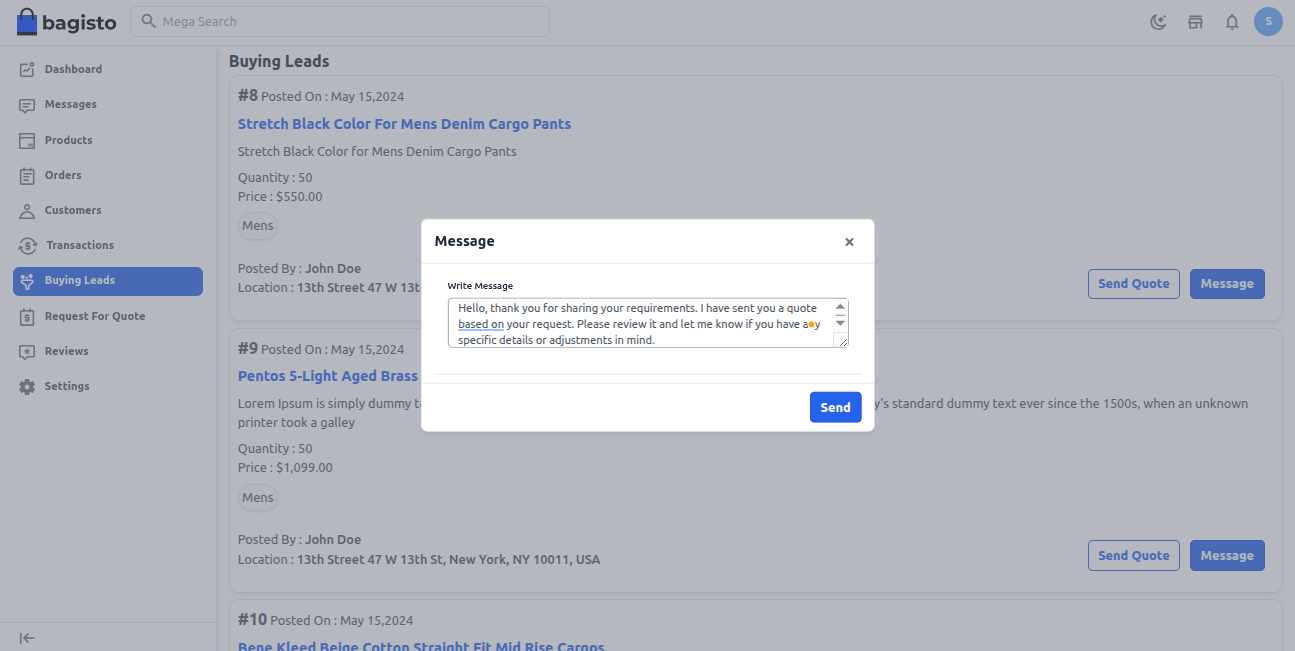Select the Products sidebar icon
Image resolution: width=1295 pixels, height=651 pixels.
click(x=28, y=140)
